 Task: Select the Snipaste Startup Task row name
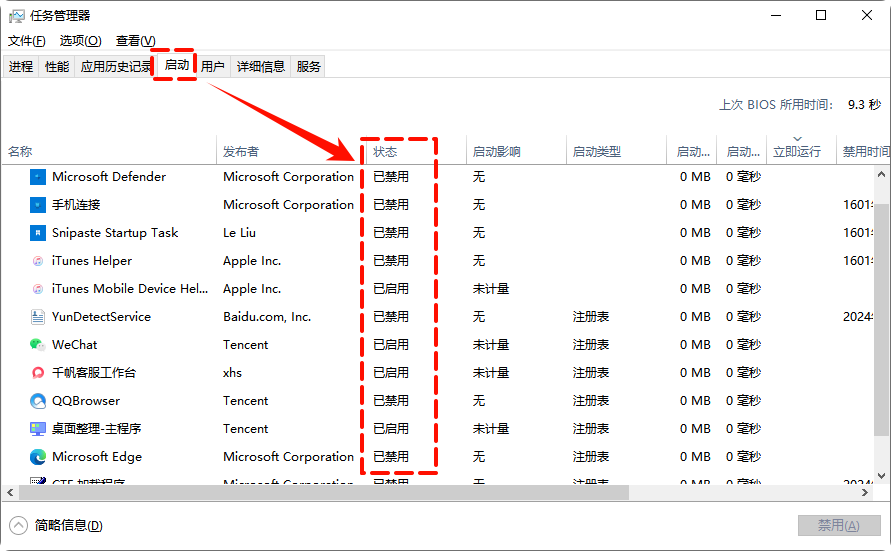pyautogui.click(x=115, y=233)
